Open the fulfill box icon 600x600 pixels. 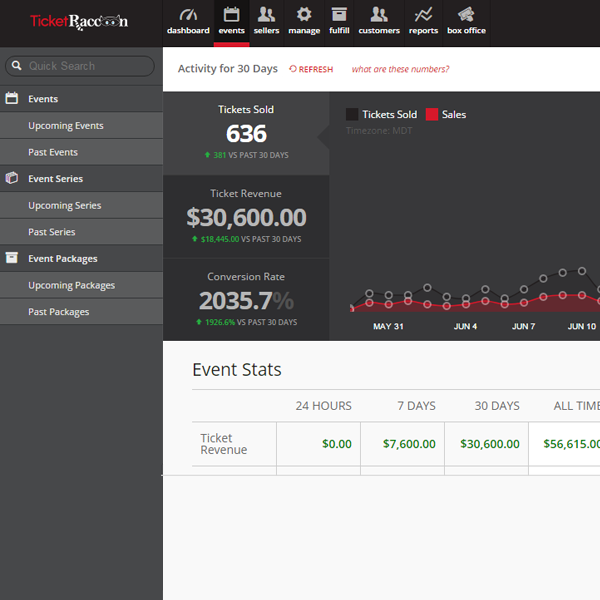click(339, 15)
